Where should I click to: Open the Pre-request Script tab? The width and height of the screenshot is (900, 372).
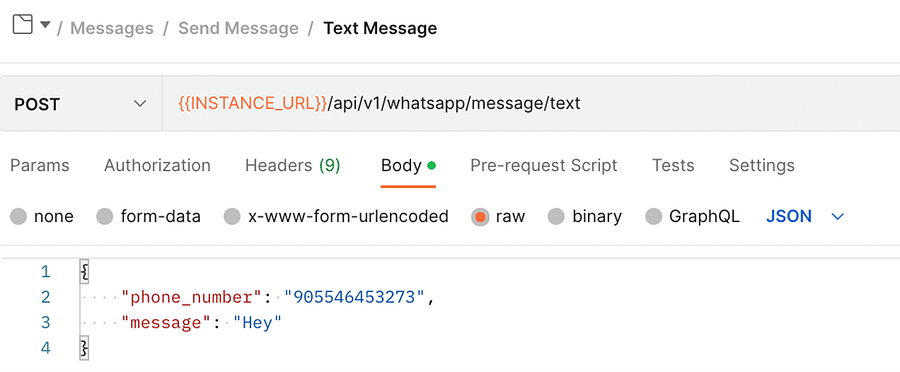[544, 165]
